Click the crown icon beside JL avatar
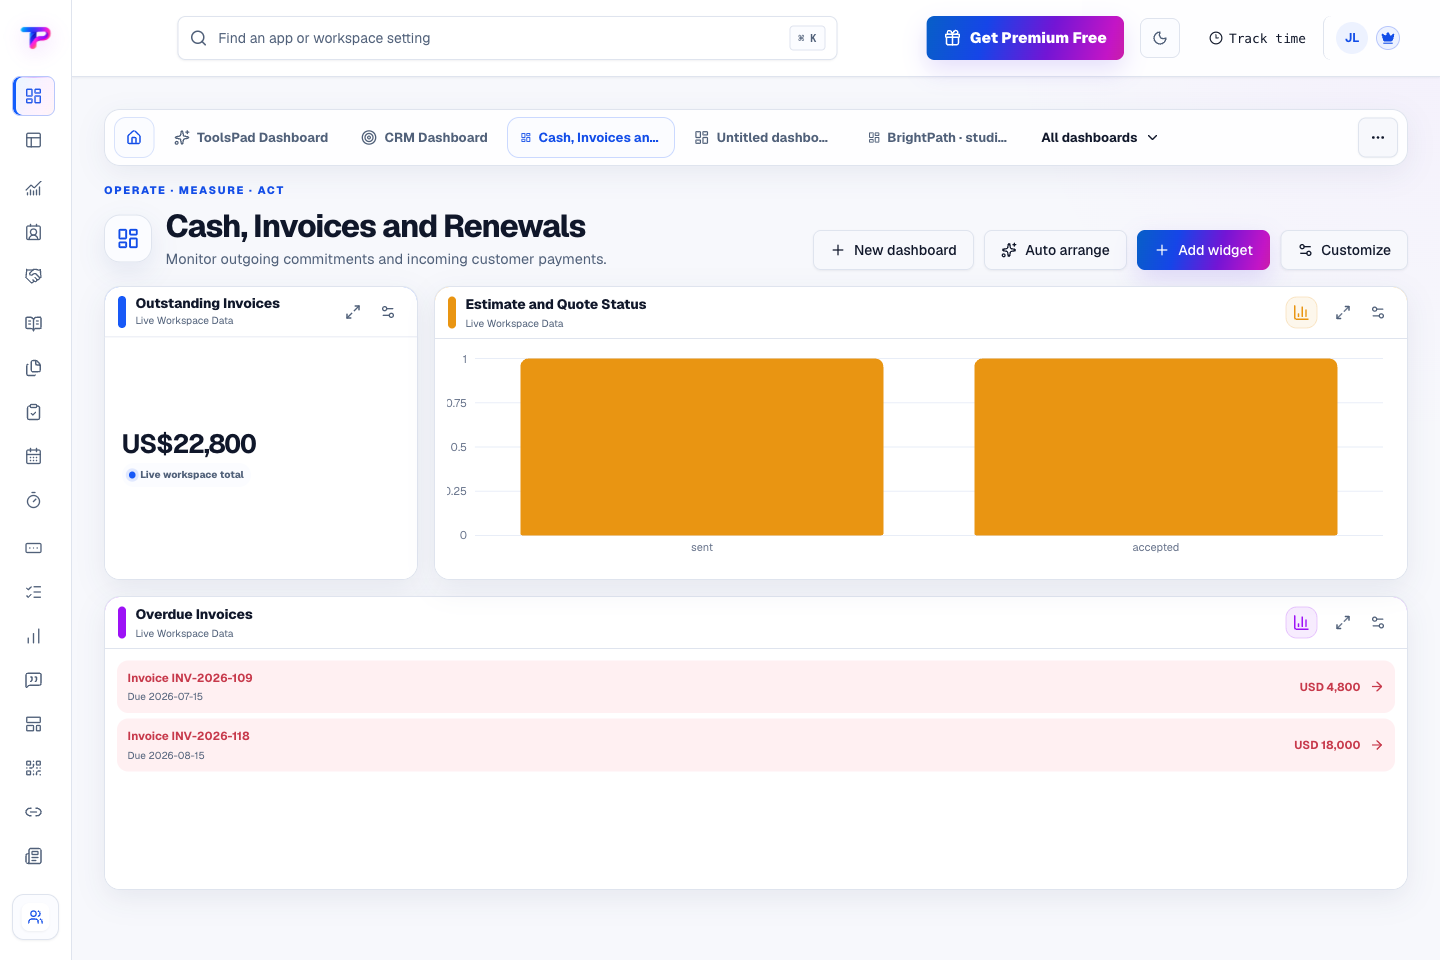 coord(1387,38)
